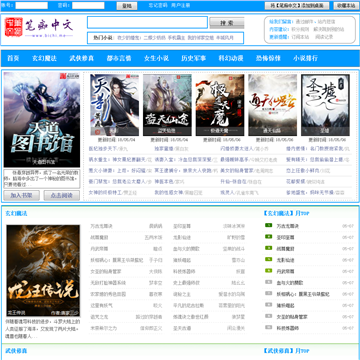Open the 武侠修真 navigation tab
360x360 pixels.
point(82,58)
